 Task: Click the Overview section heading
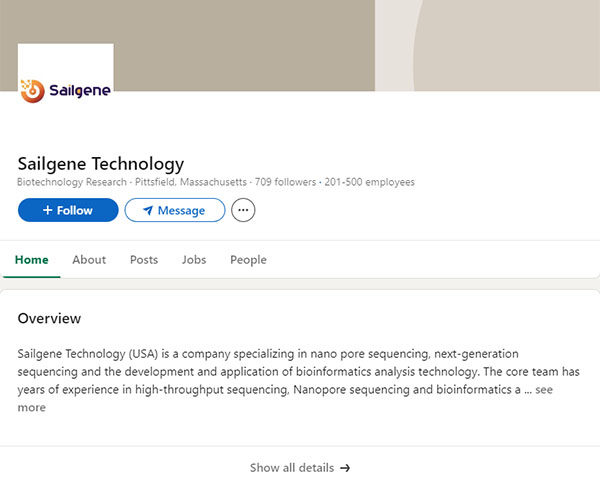(x=49, y=318)
